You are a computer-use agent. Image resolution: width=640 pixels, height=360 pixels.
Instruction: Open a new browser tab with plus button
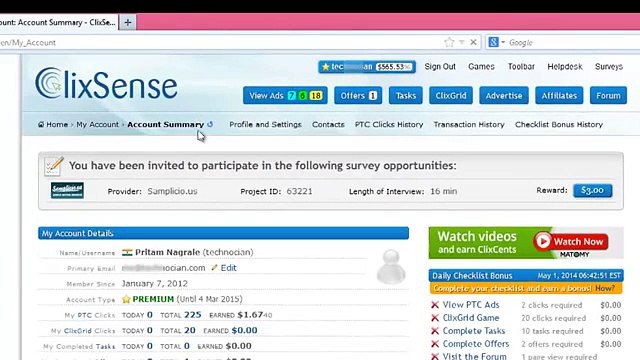point(128,22)
